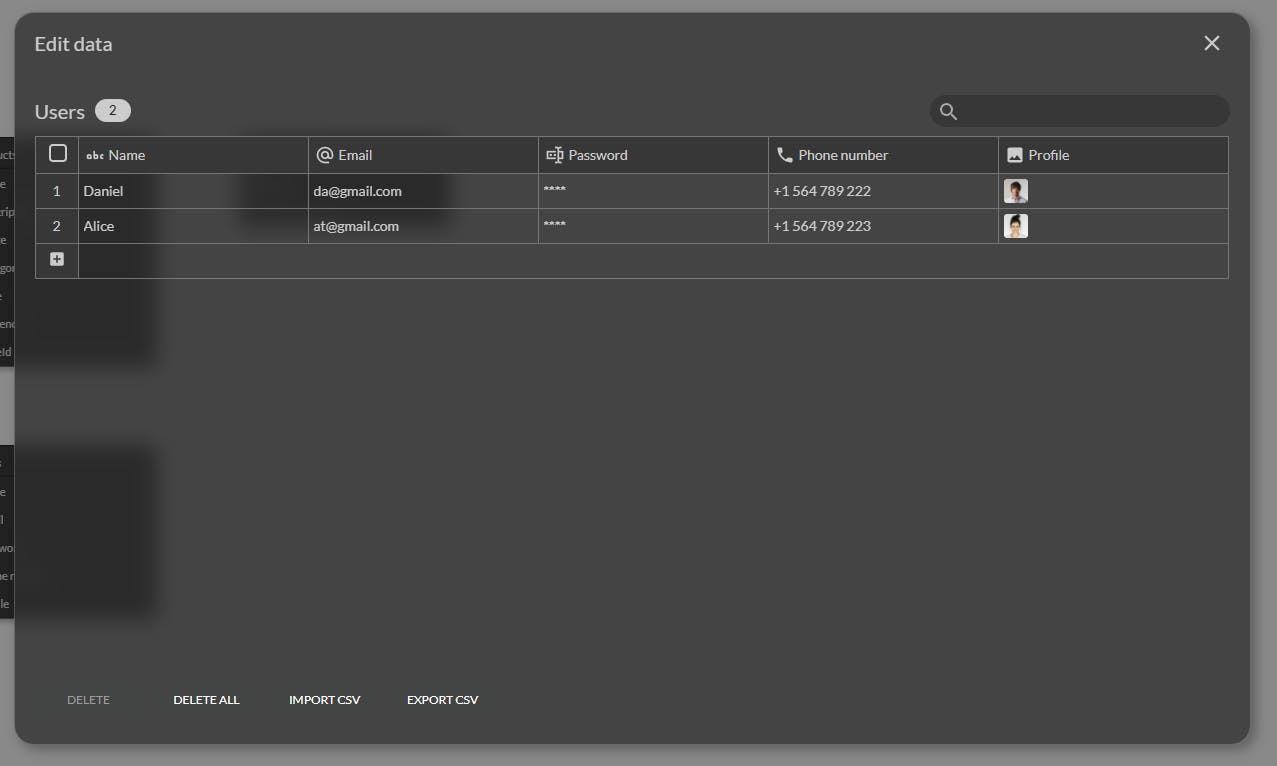The width and height of the screenshot is (1277, 766).
Task: Click the Users count badge showing 2
Action: tap(113, 111)
